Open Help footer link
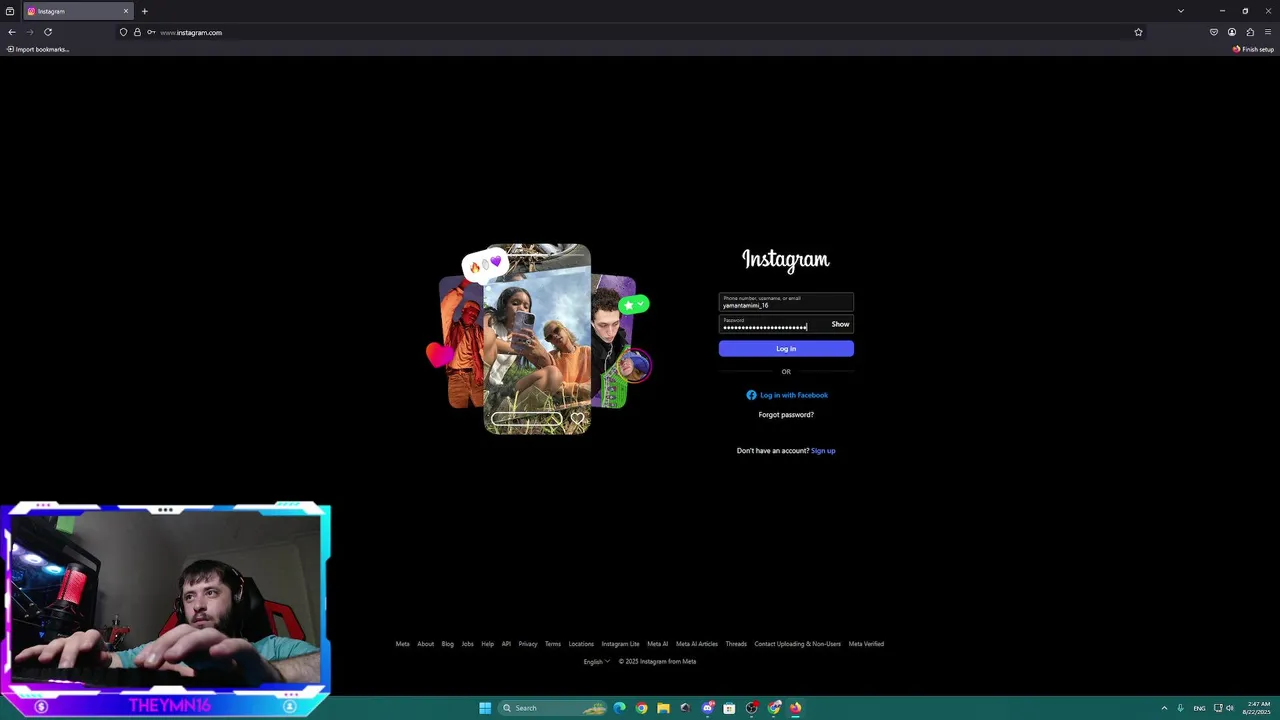Image resolution: width=1280 pixels, height=720 pixels. 487,644
